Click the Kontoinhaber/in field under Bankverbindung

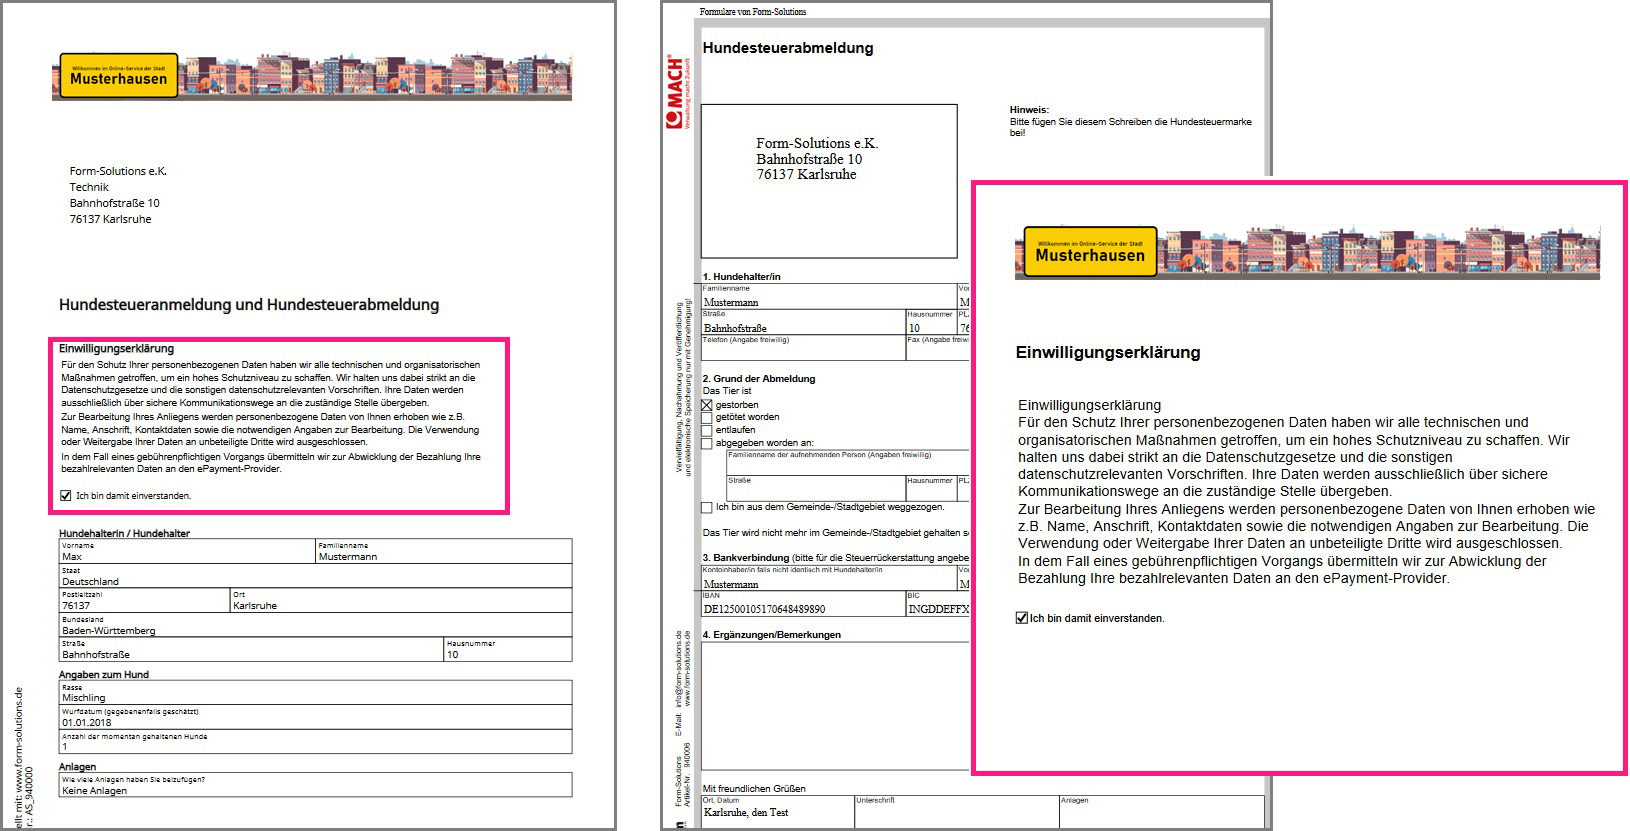pyautogui.click(x=829, y=578)
